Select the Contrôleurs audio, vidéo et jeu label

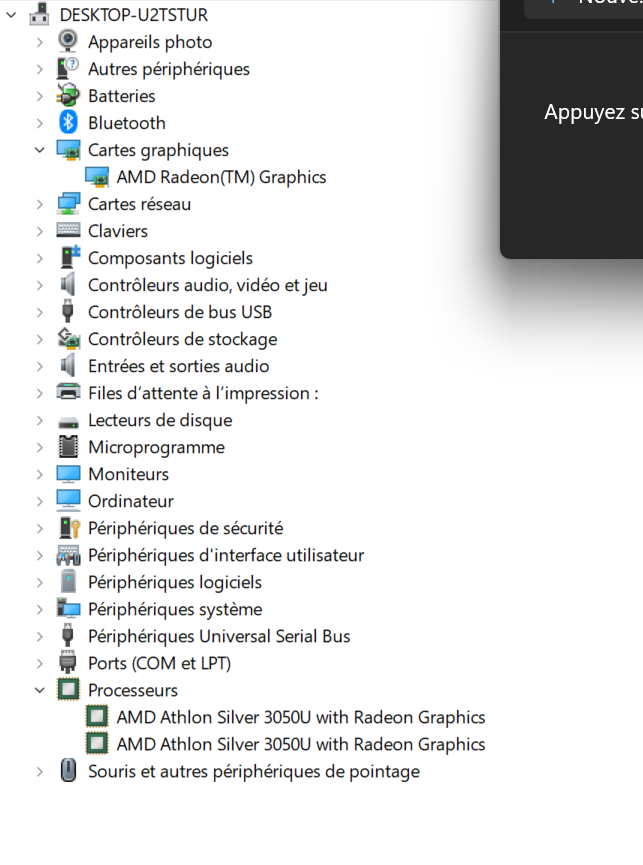pyautogui.click(x=208, y=285)
